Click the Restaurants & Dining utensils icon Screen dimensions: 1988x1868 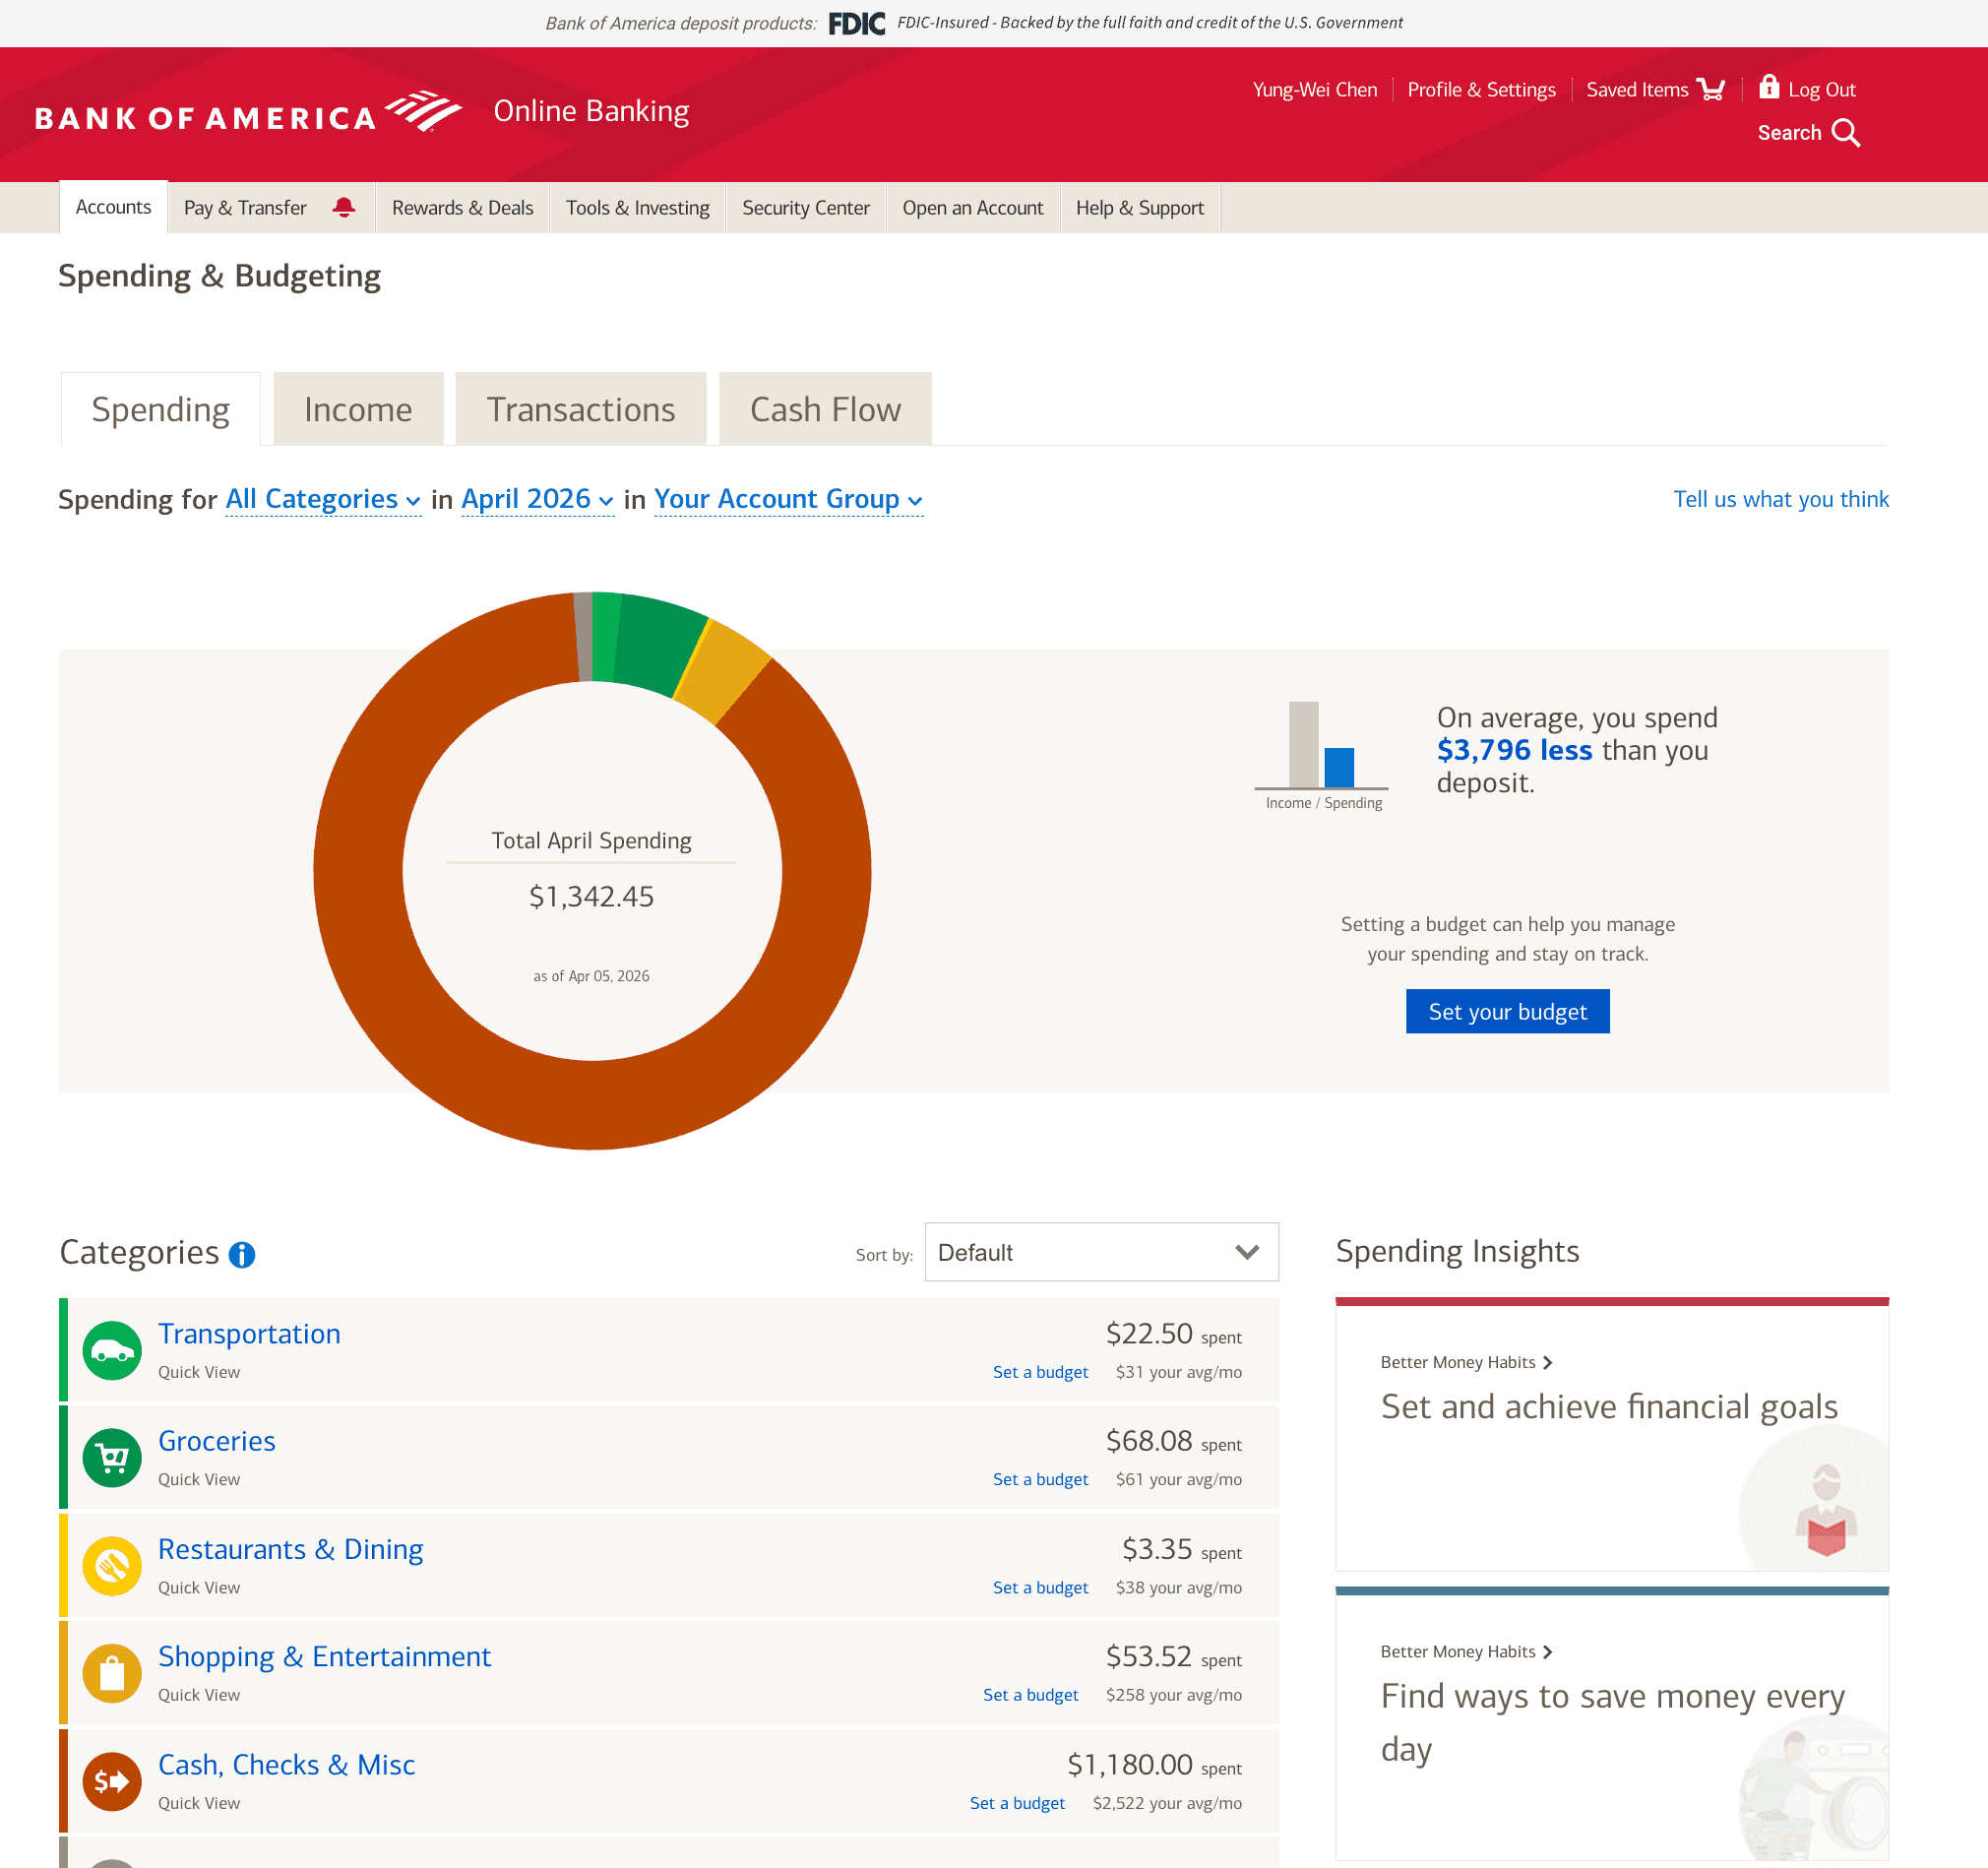[112, 1565]
